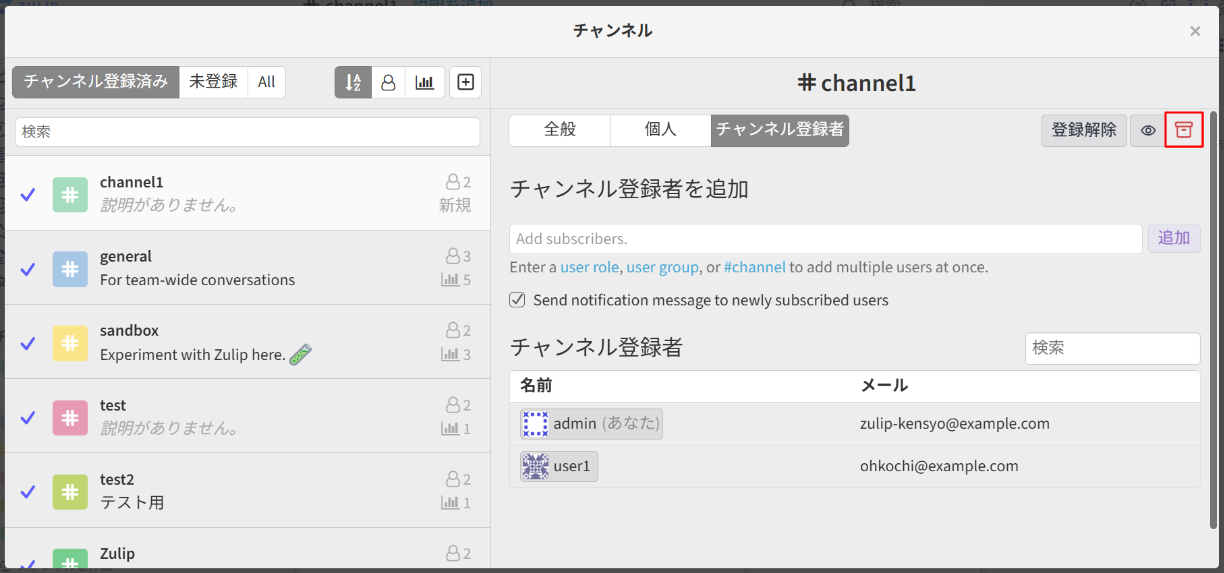Open the user role link

(590, 267)
